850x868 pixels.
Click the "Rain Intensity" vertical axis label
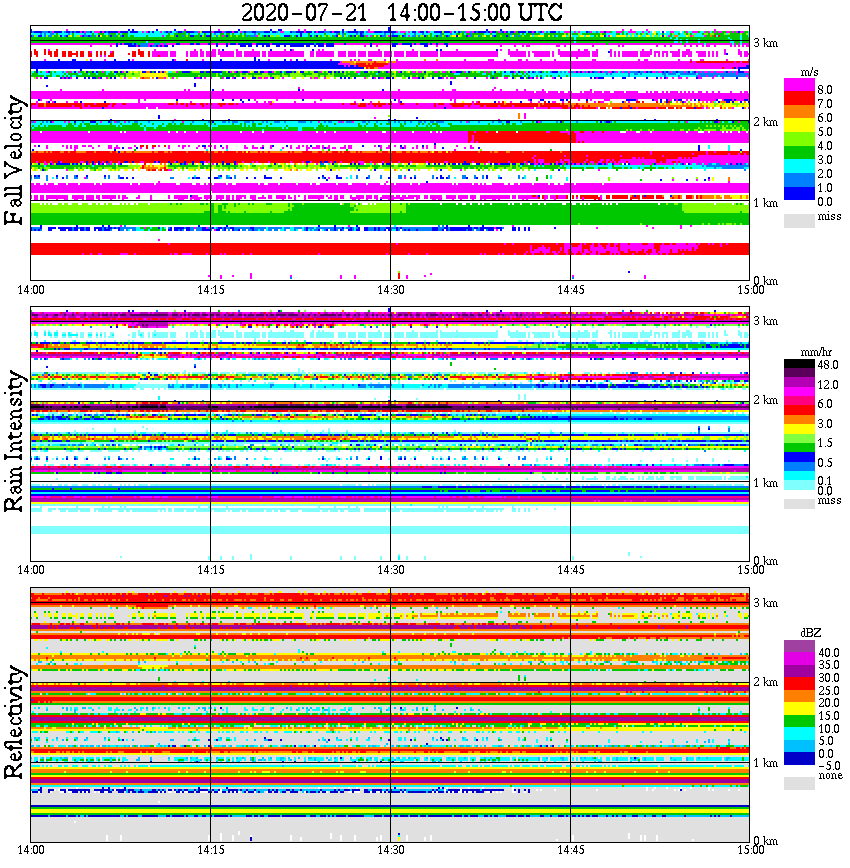(14, 441)
